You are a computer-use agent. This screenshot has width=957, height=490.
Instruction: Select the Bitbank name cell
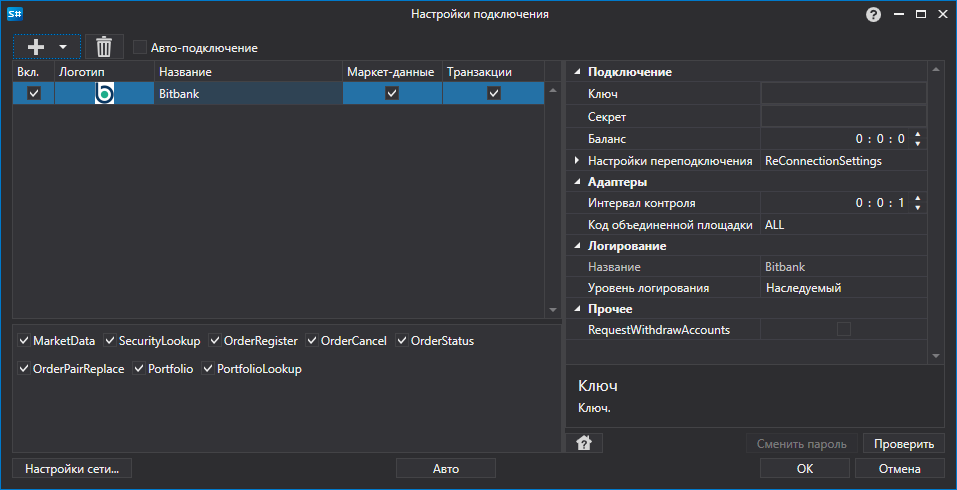pyautogui.click(x=248, y=93)
